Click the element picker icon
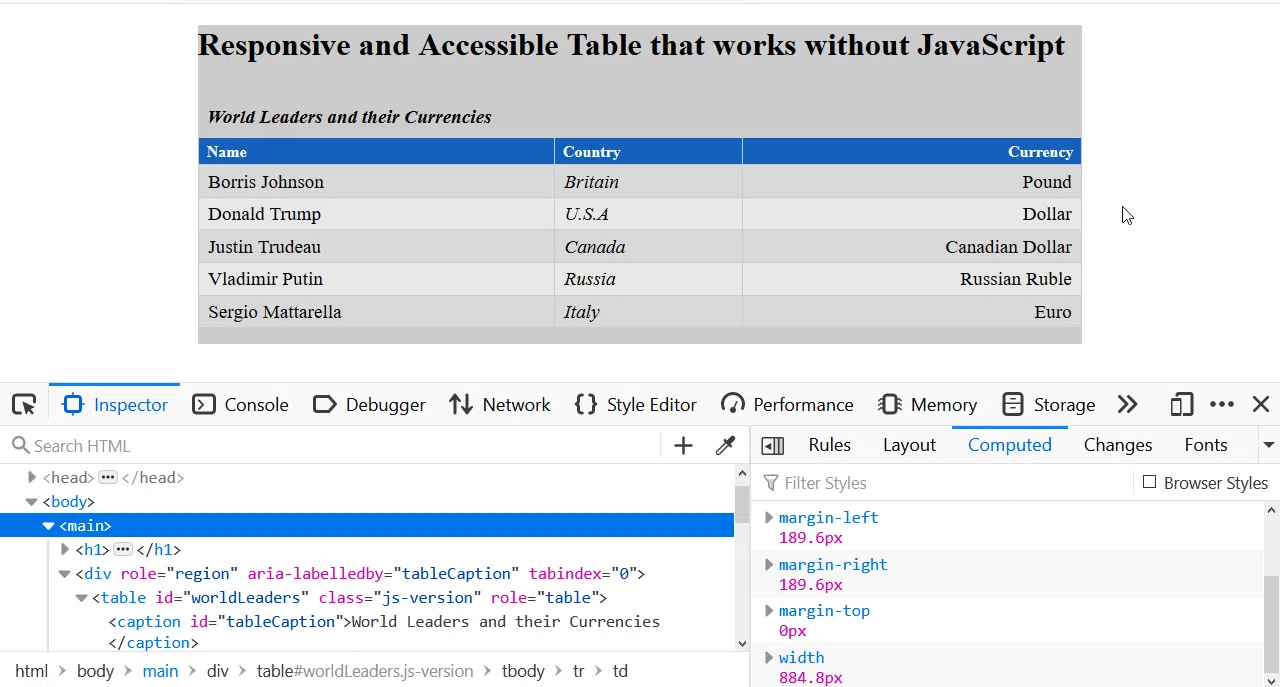The width and height of the screenshot is (1280, 687). point(24,405)
